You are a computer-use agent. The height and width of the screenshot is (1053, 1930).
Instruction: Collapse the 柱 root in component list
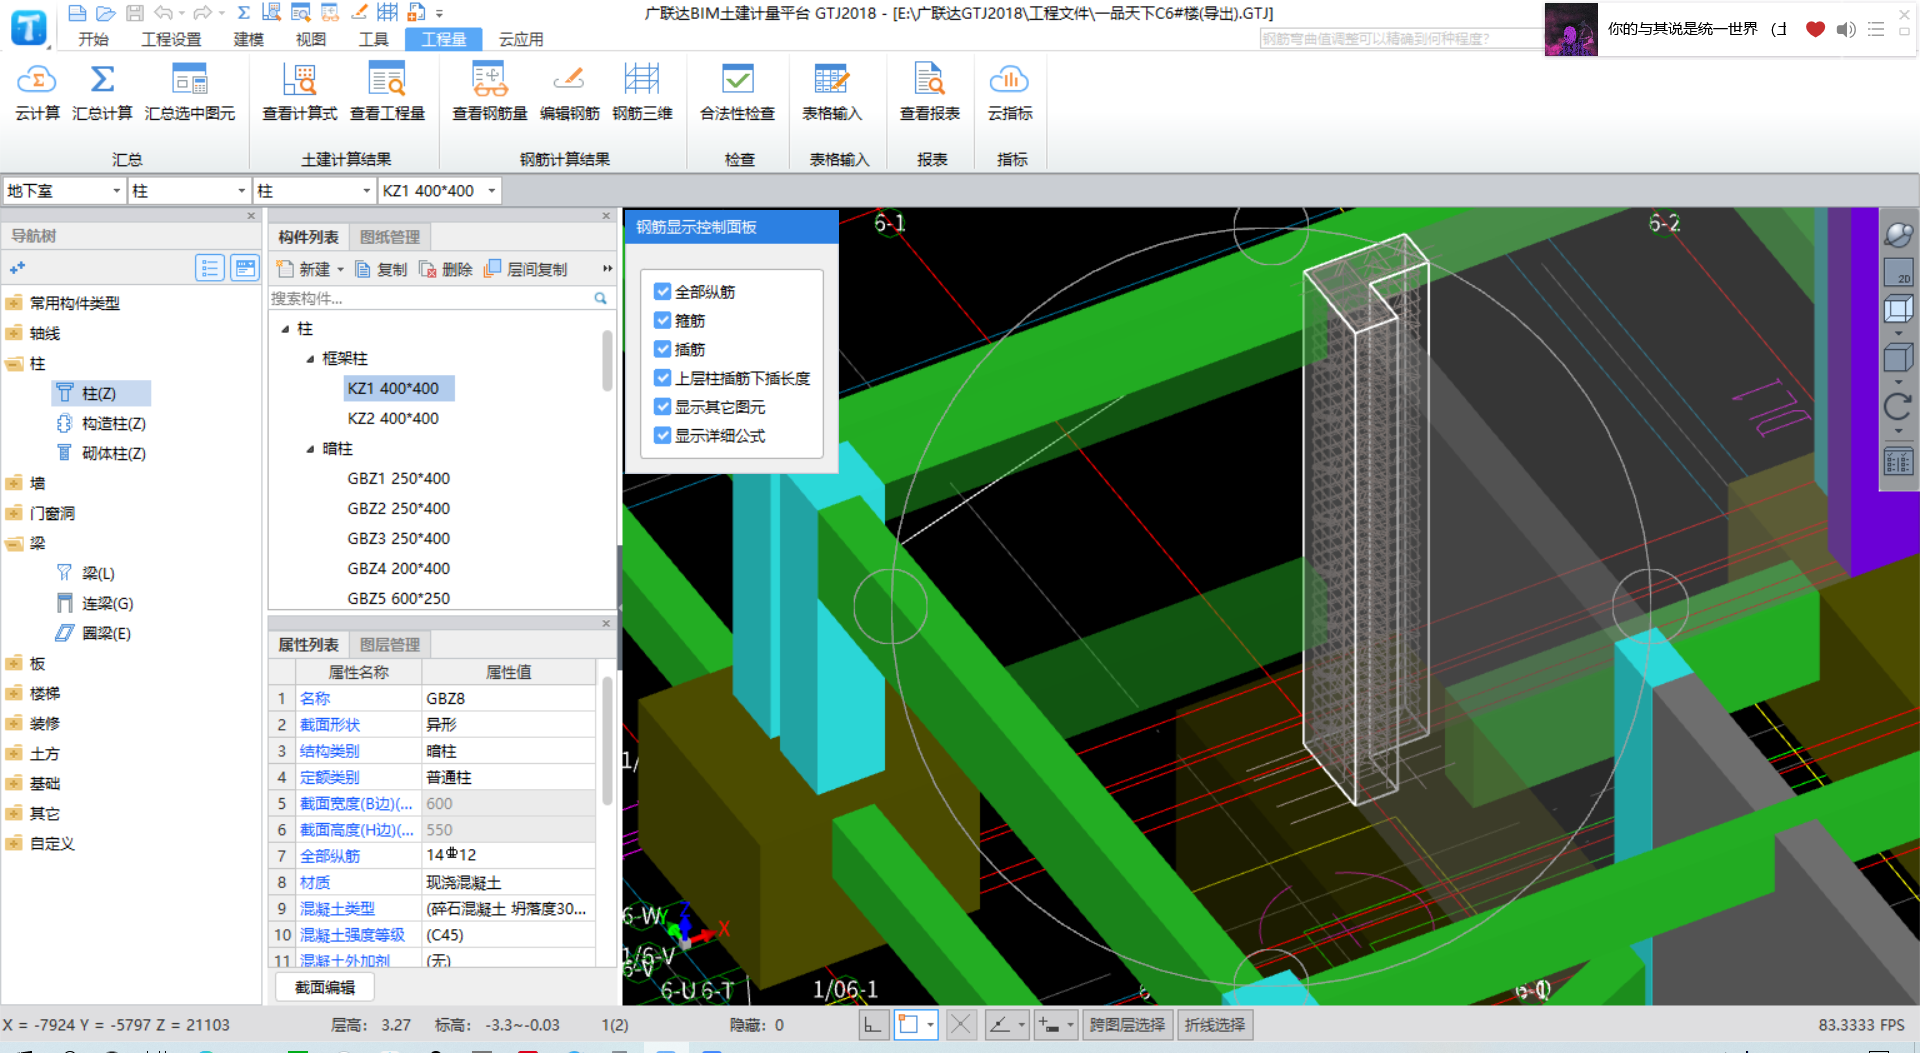285,329
